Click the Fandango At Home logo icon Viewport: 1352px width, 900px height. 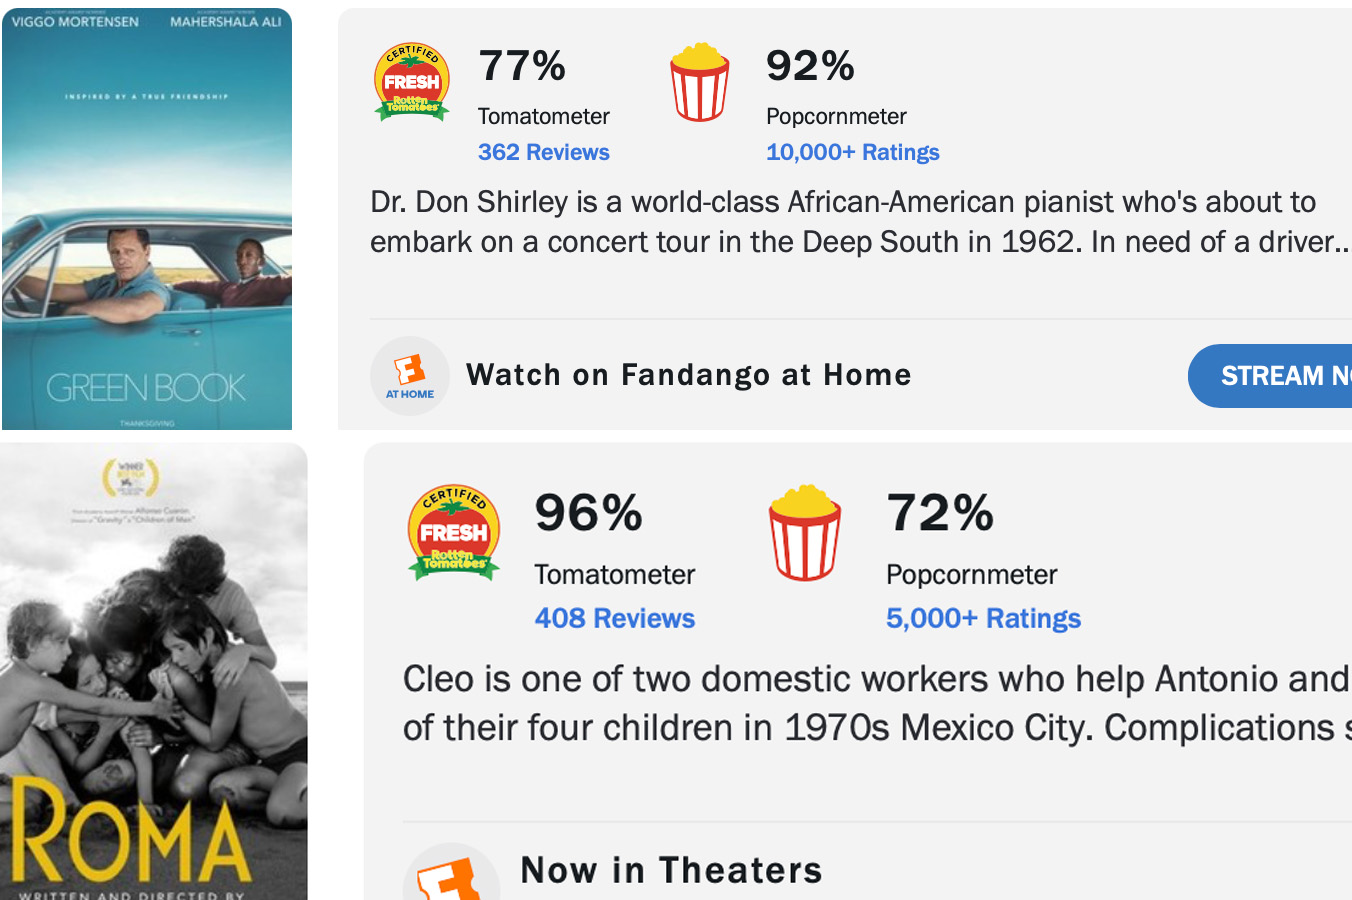tap(410, 376)
